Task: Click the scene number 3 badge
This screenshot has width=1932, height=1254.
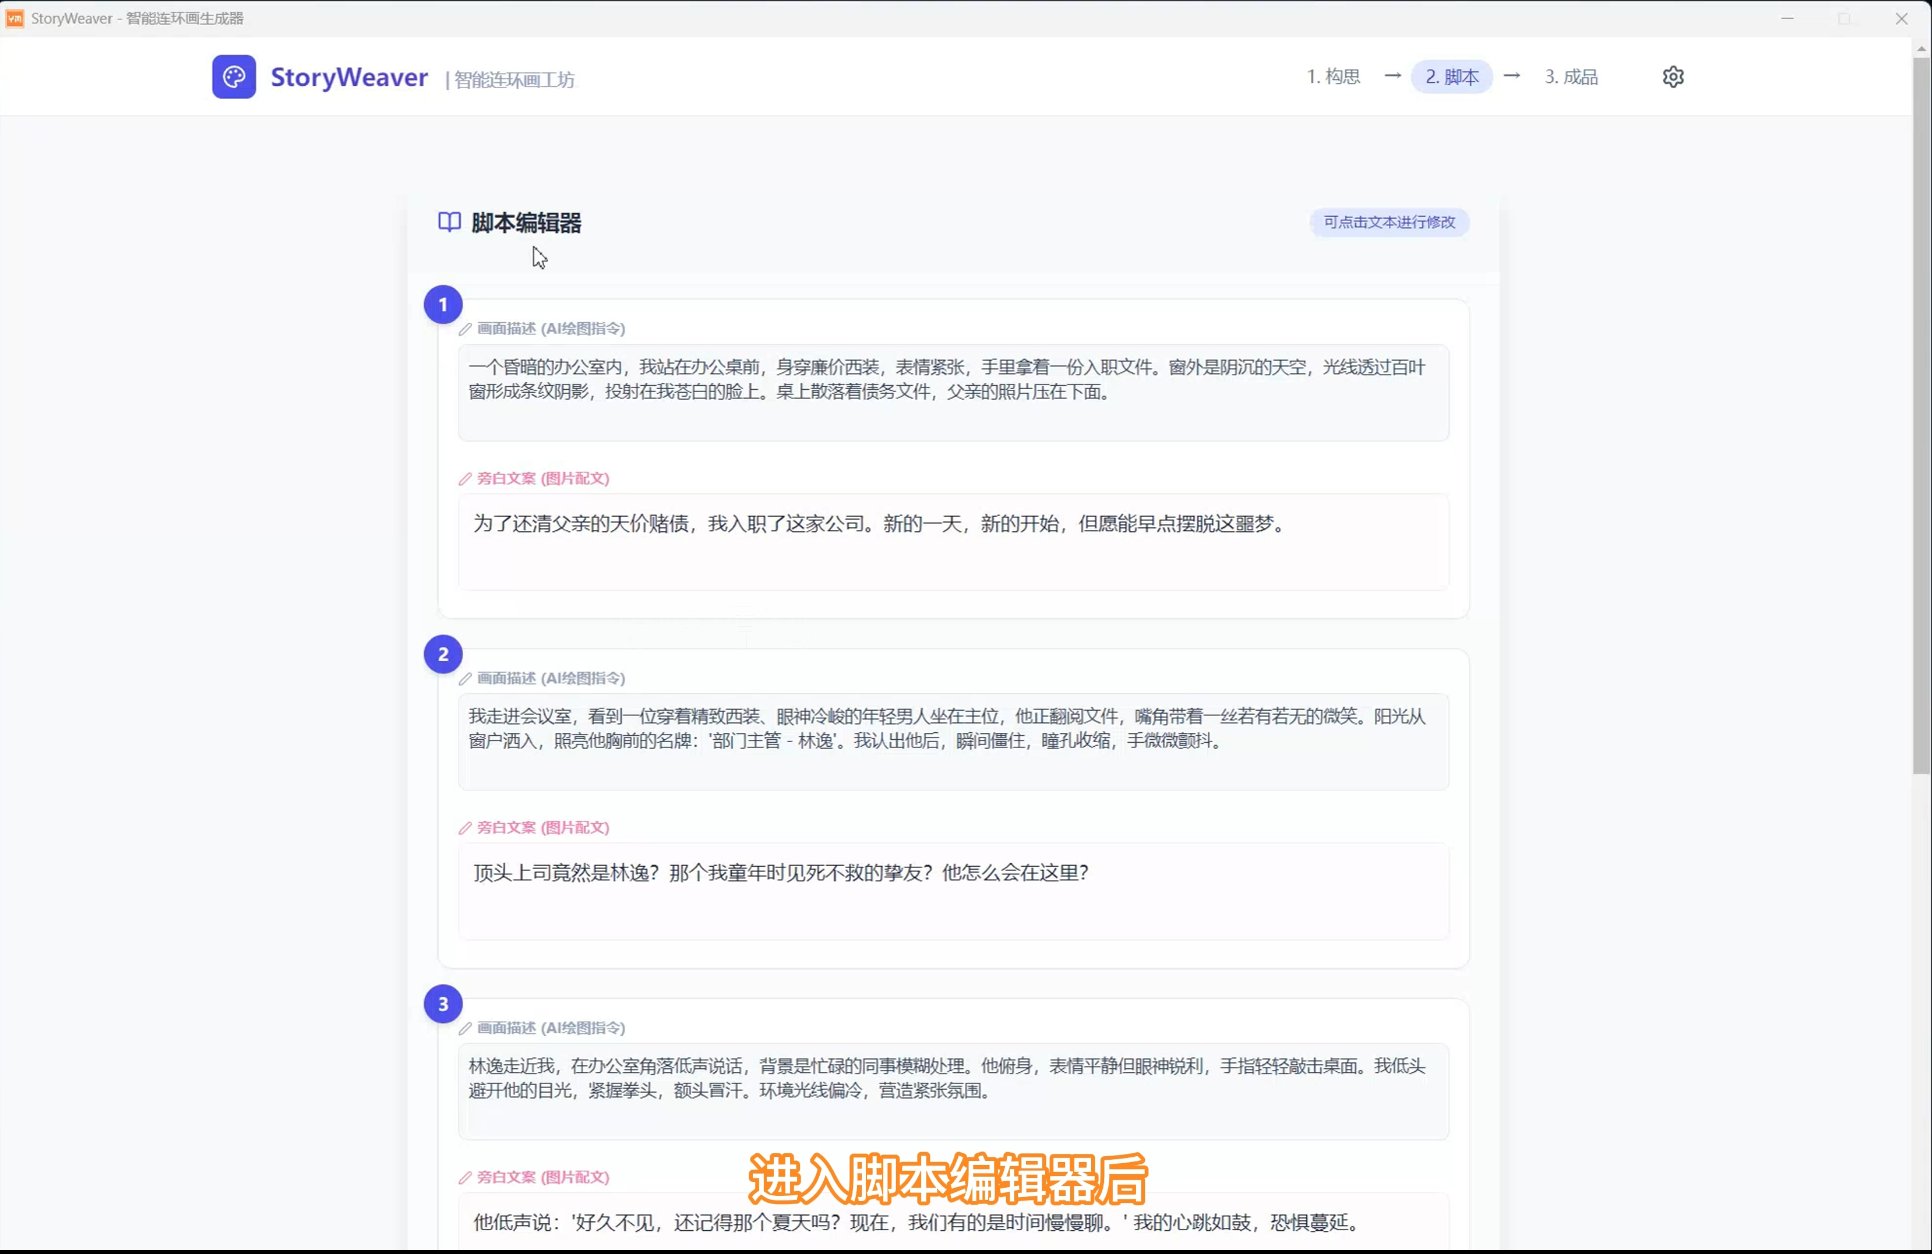Action: [443, 1004]
